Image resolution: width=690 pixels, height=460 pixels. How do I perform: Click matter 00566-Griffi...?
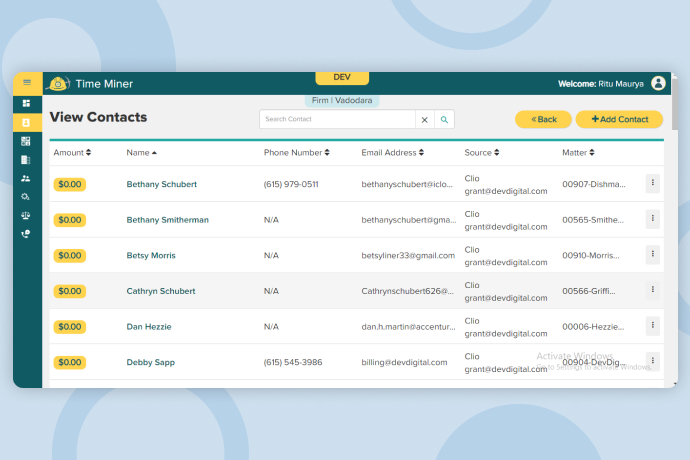coord(589,291)
